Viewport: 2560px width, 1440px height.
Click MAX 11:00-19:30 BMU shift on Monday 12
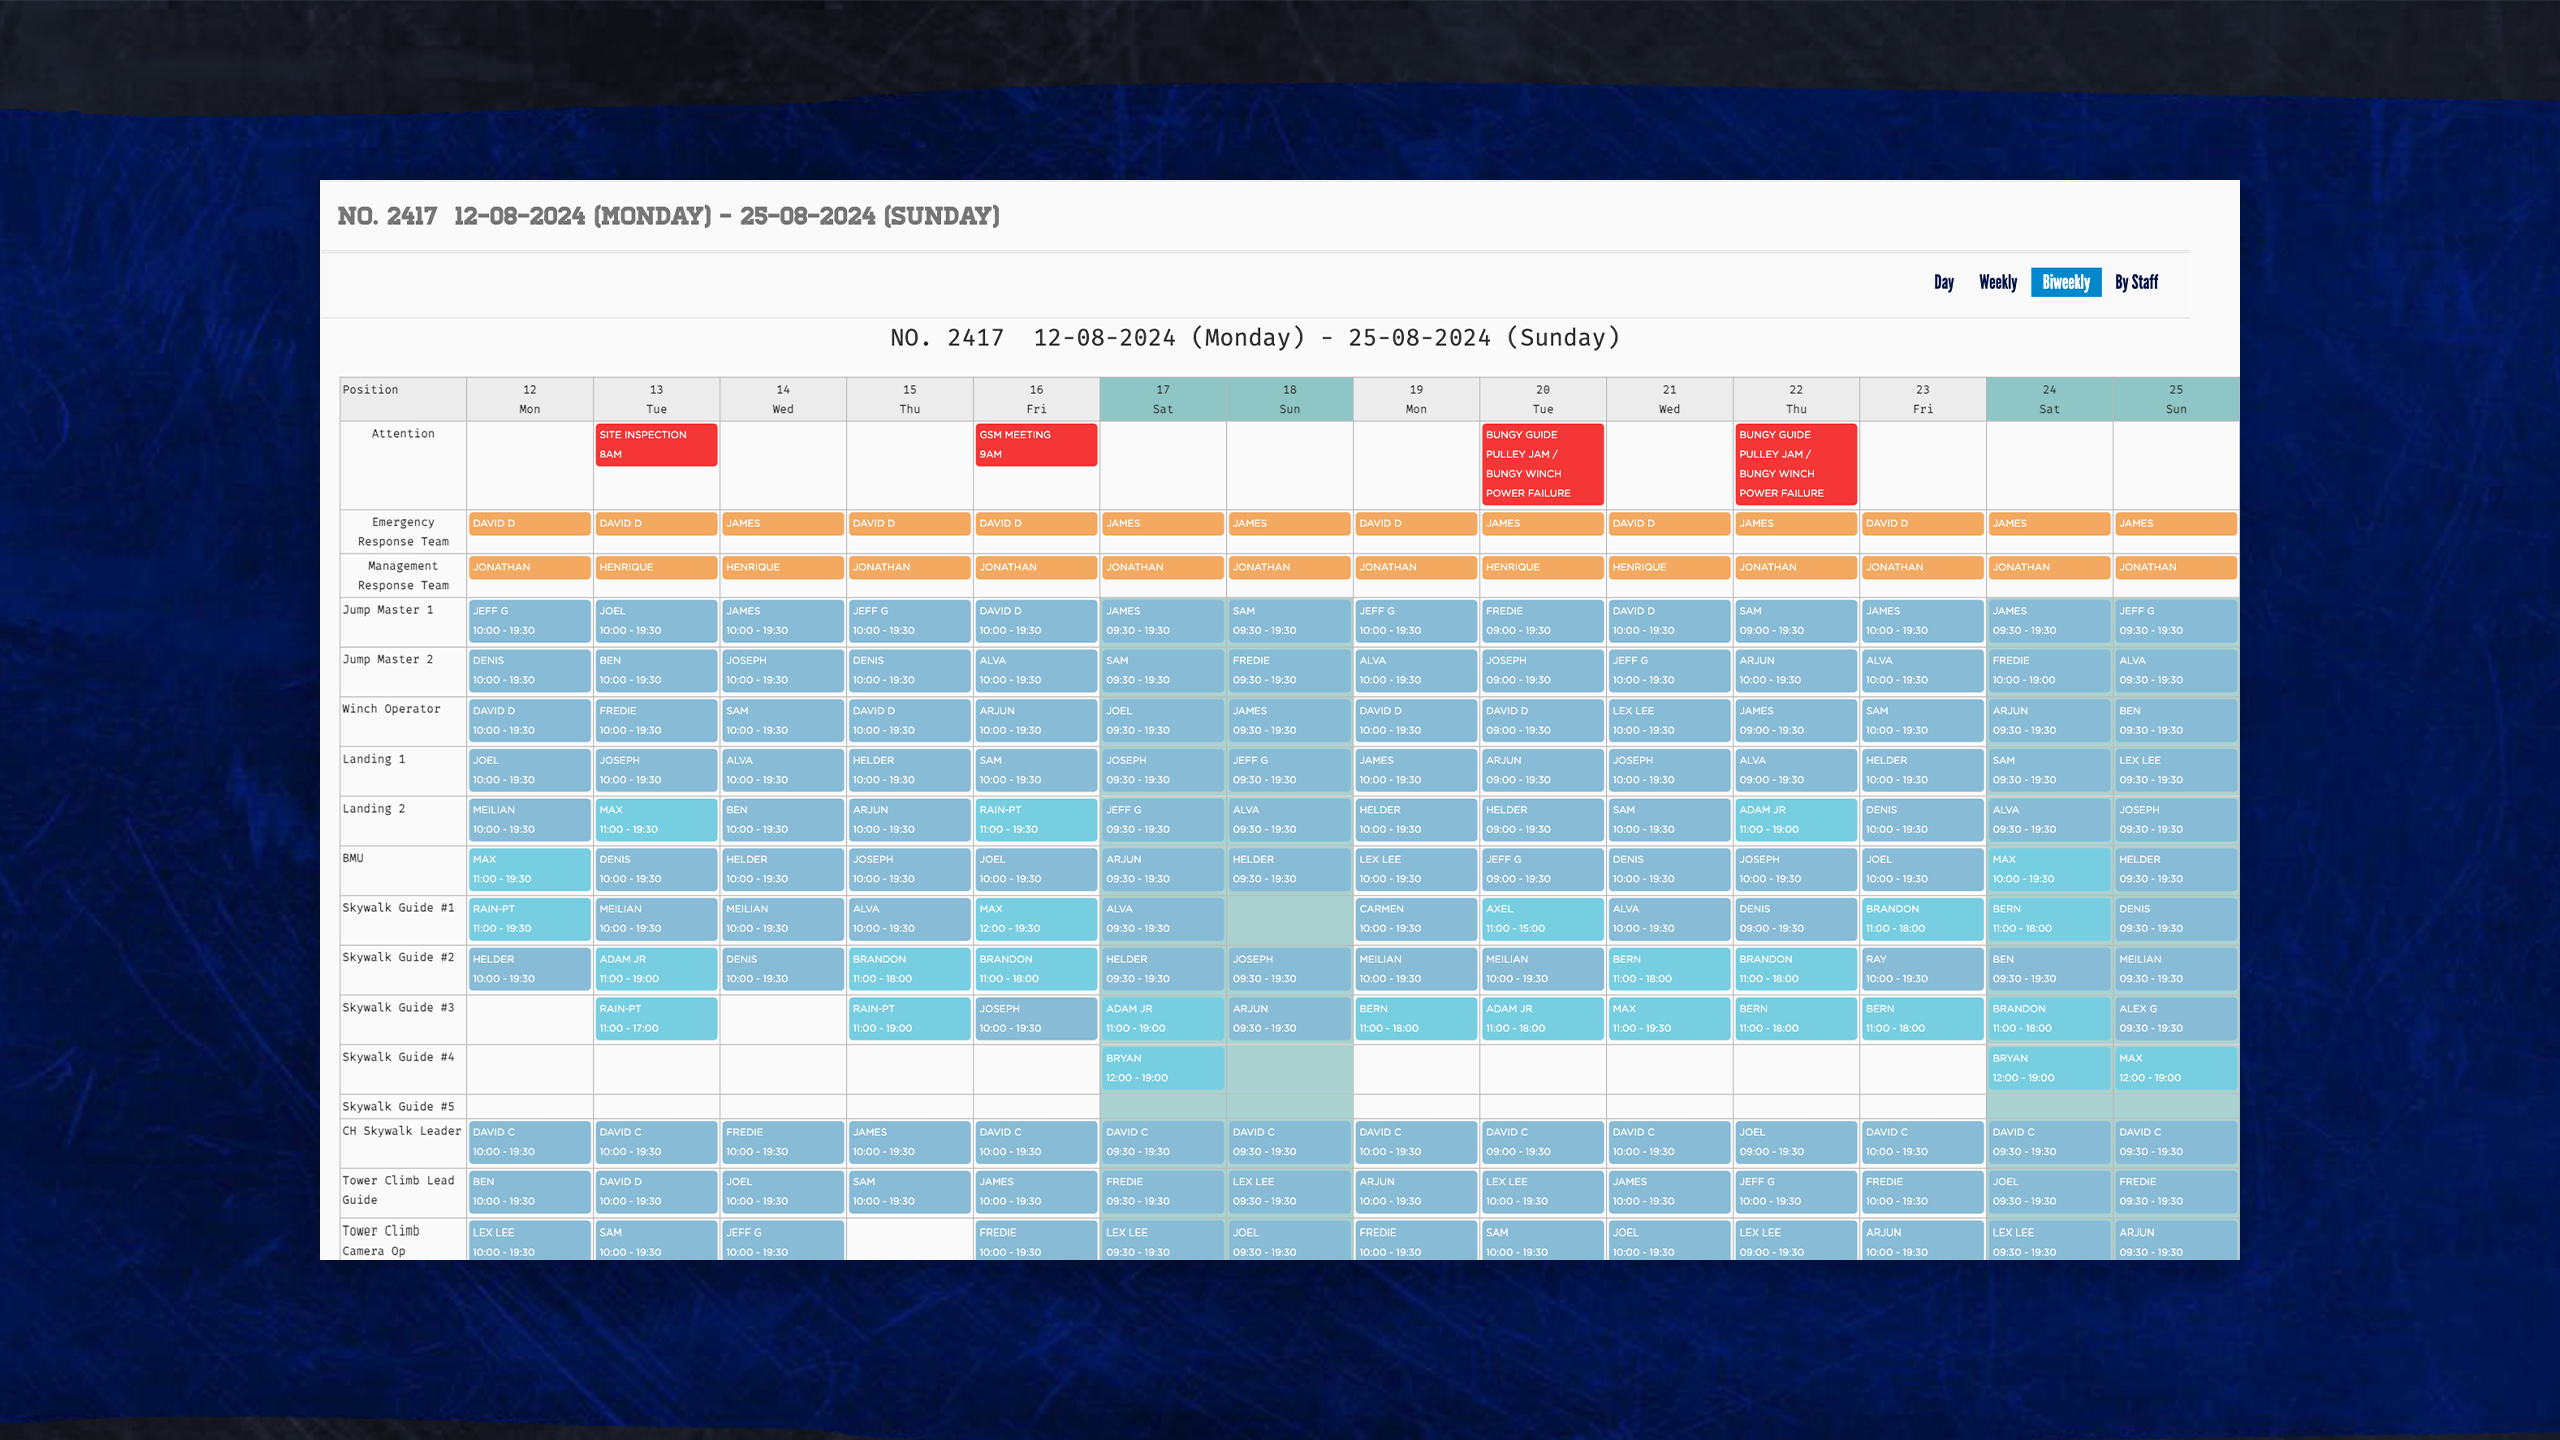point(529,869)
